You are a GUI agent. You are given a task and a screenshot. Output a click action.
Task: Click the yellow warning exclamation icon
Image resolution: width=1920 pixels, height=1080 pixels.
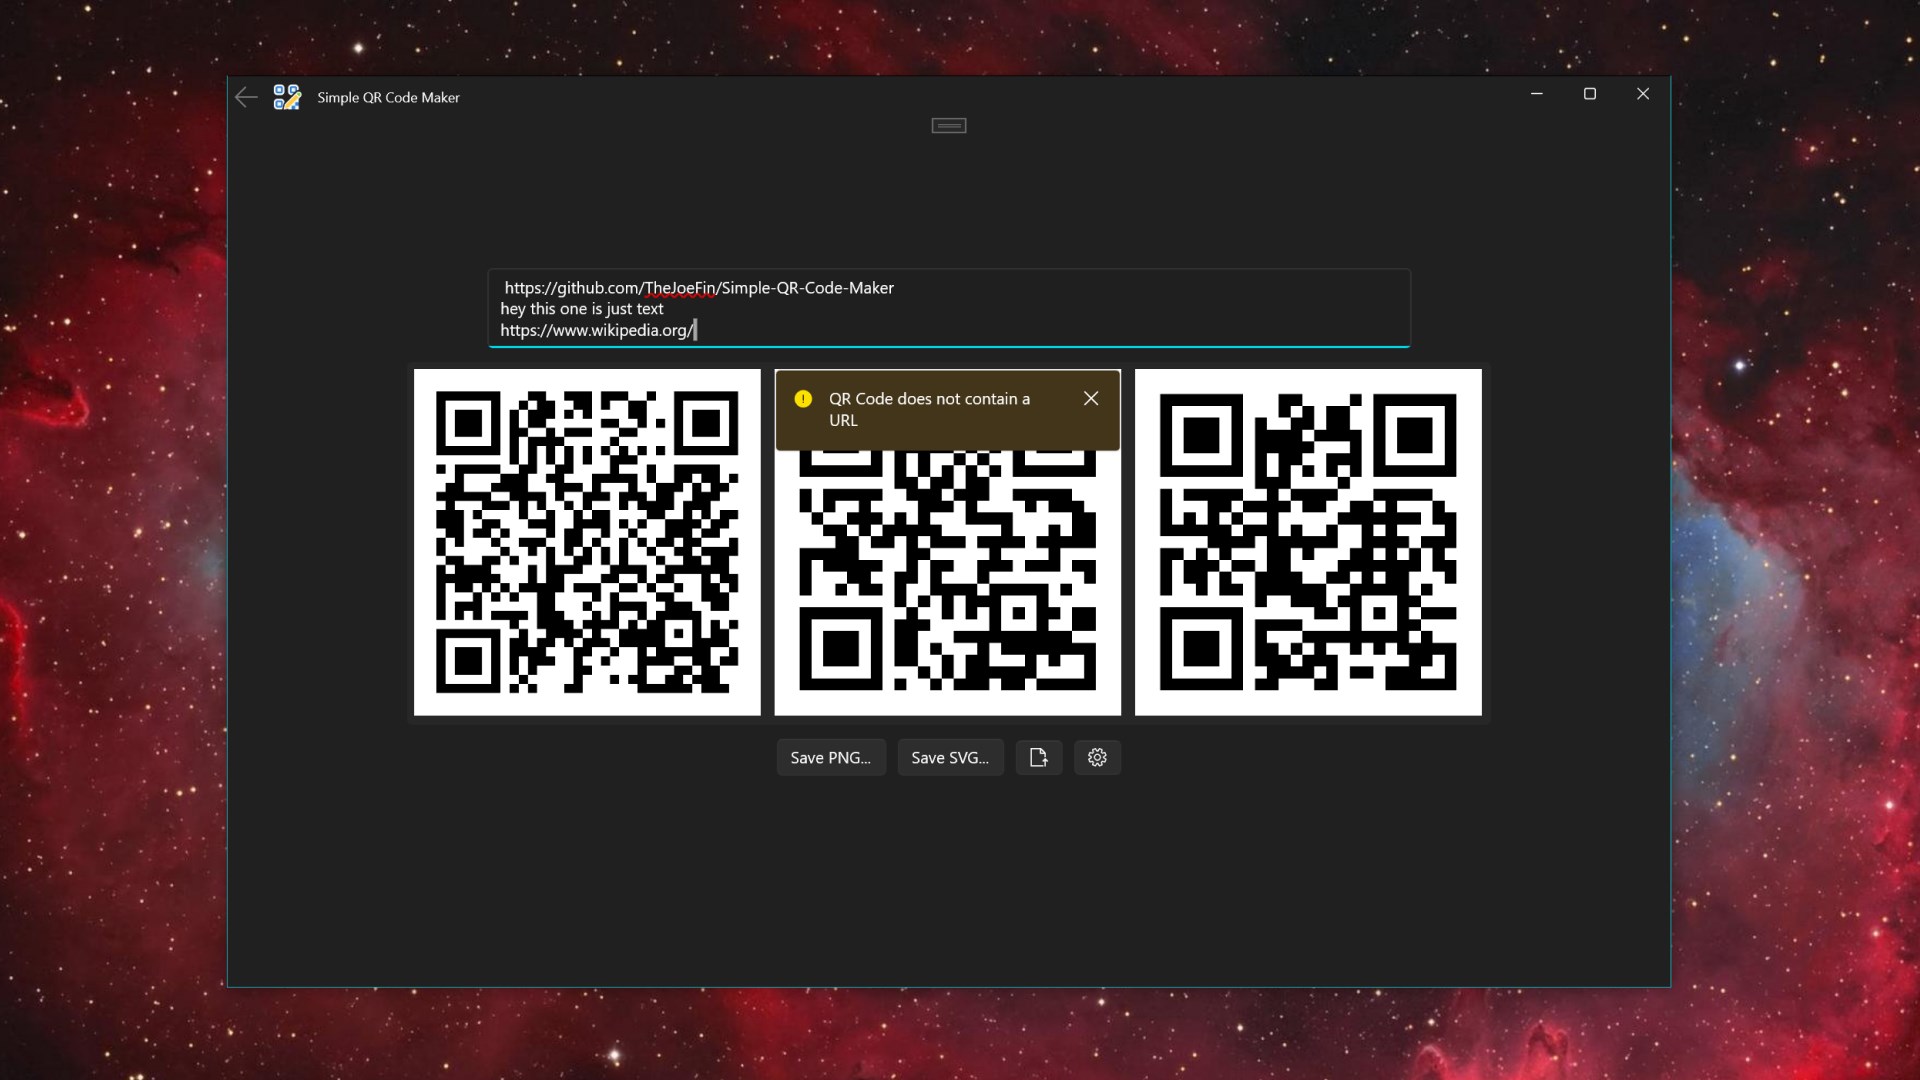[x=803, y=399]
